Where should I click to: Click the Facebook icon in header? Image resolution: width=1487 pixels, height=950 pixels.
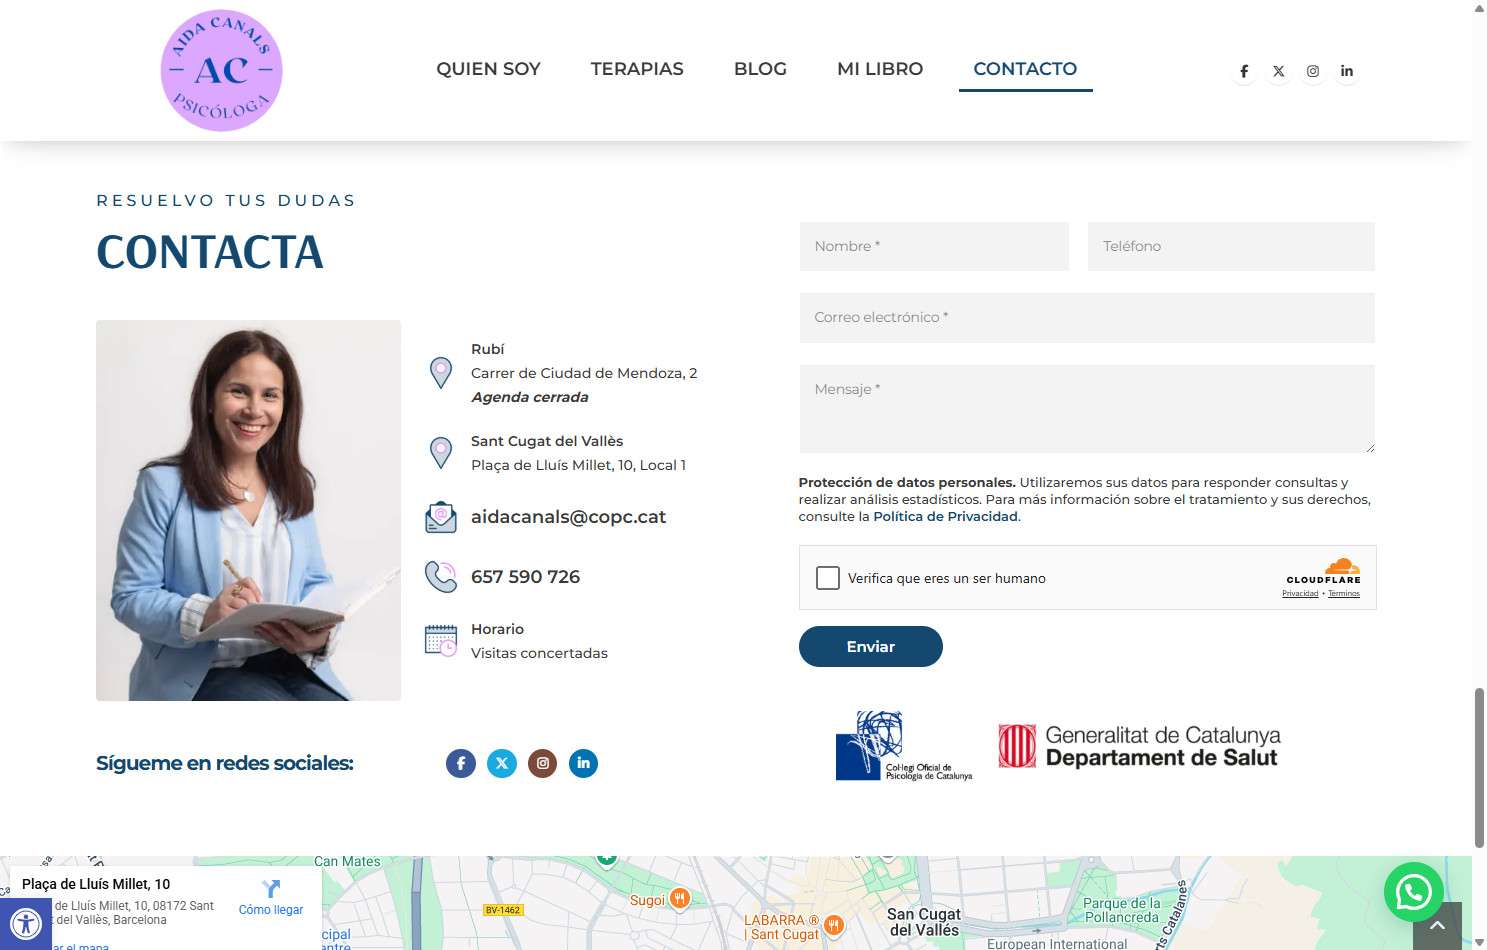1244,71
